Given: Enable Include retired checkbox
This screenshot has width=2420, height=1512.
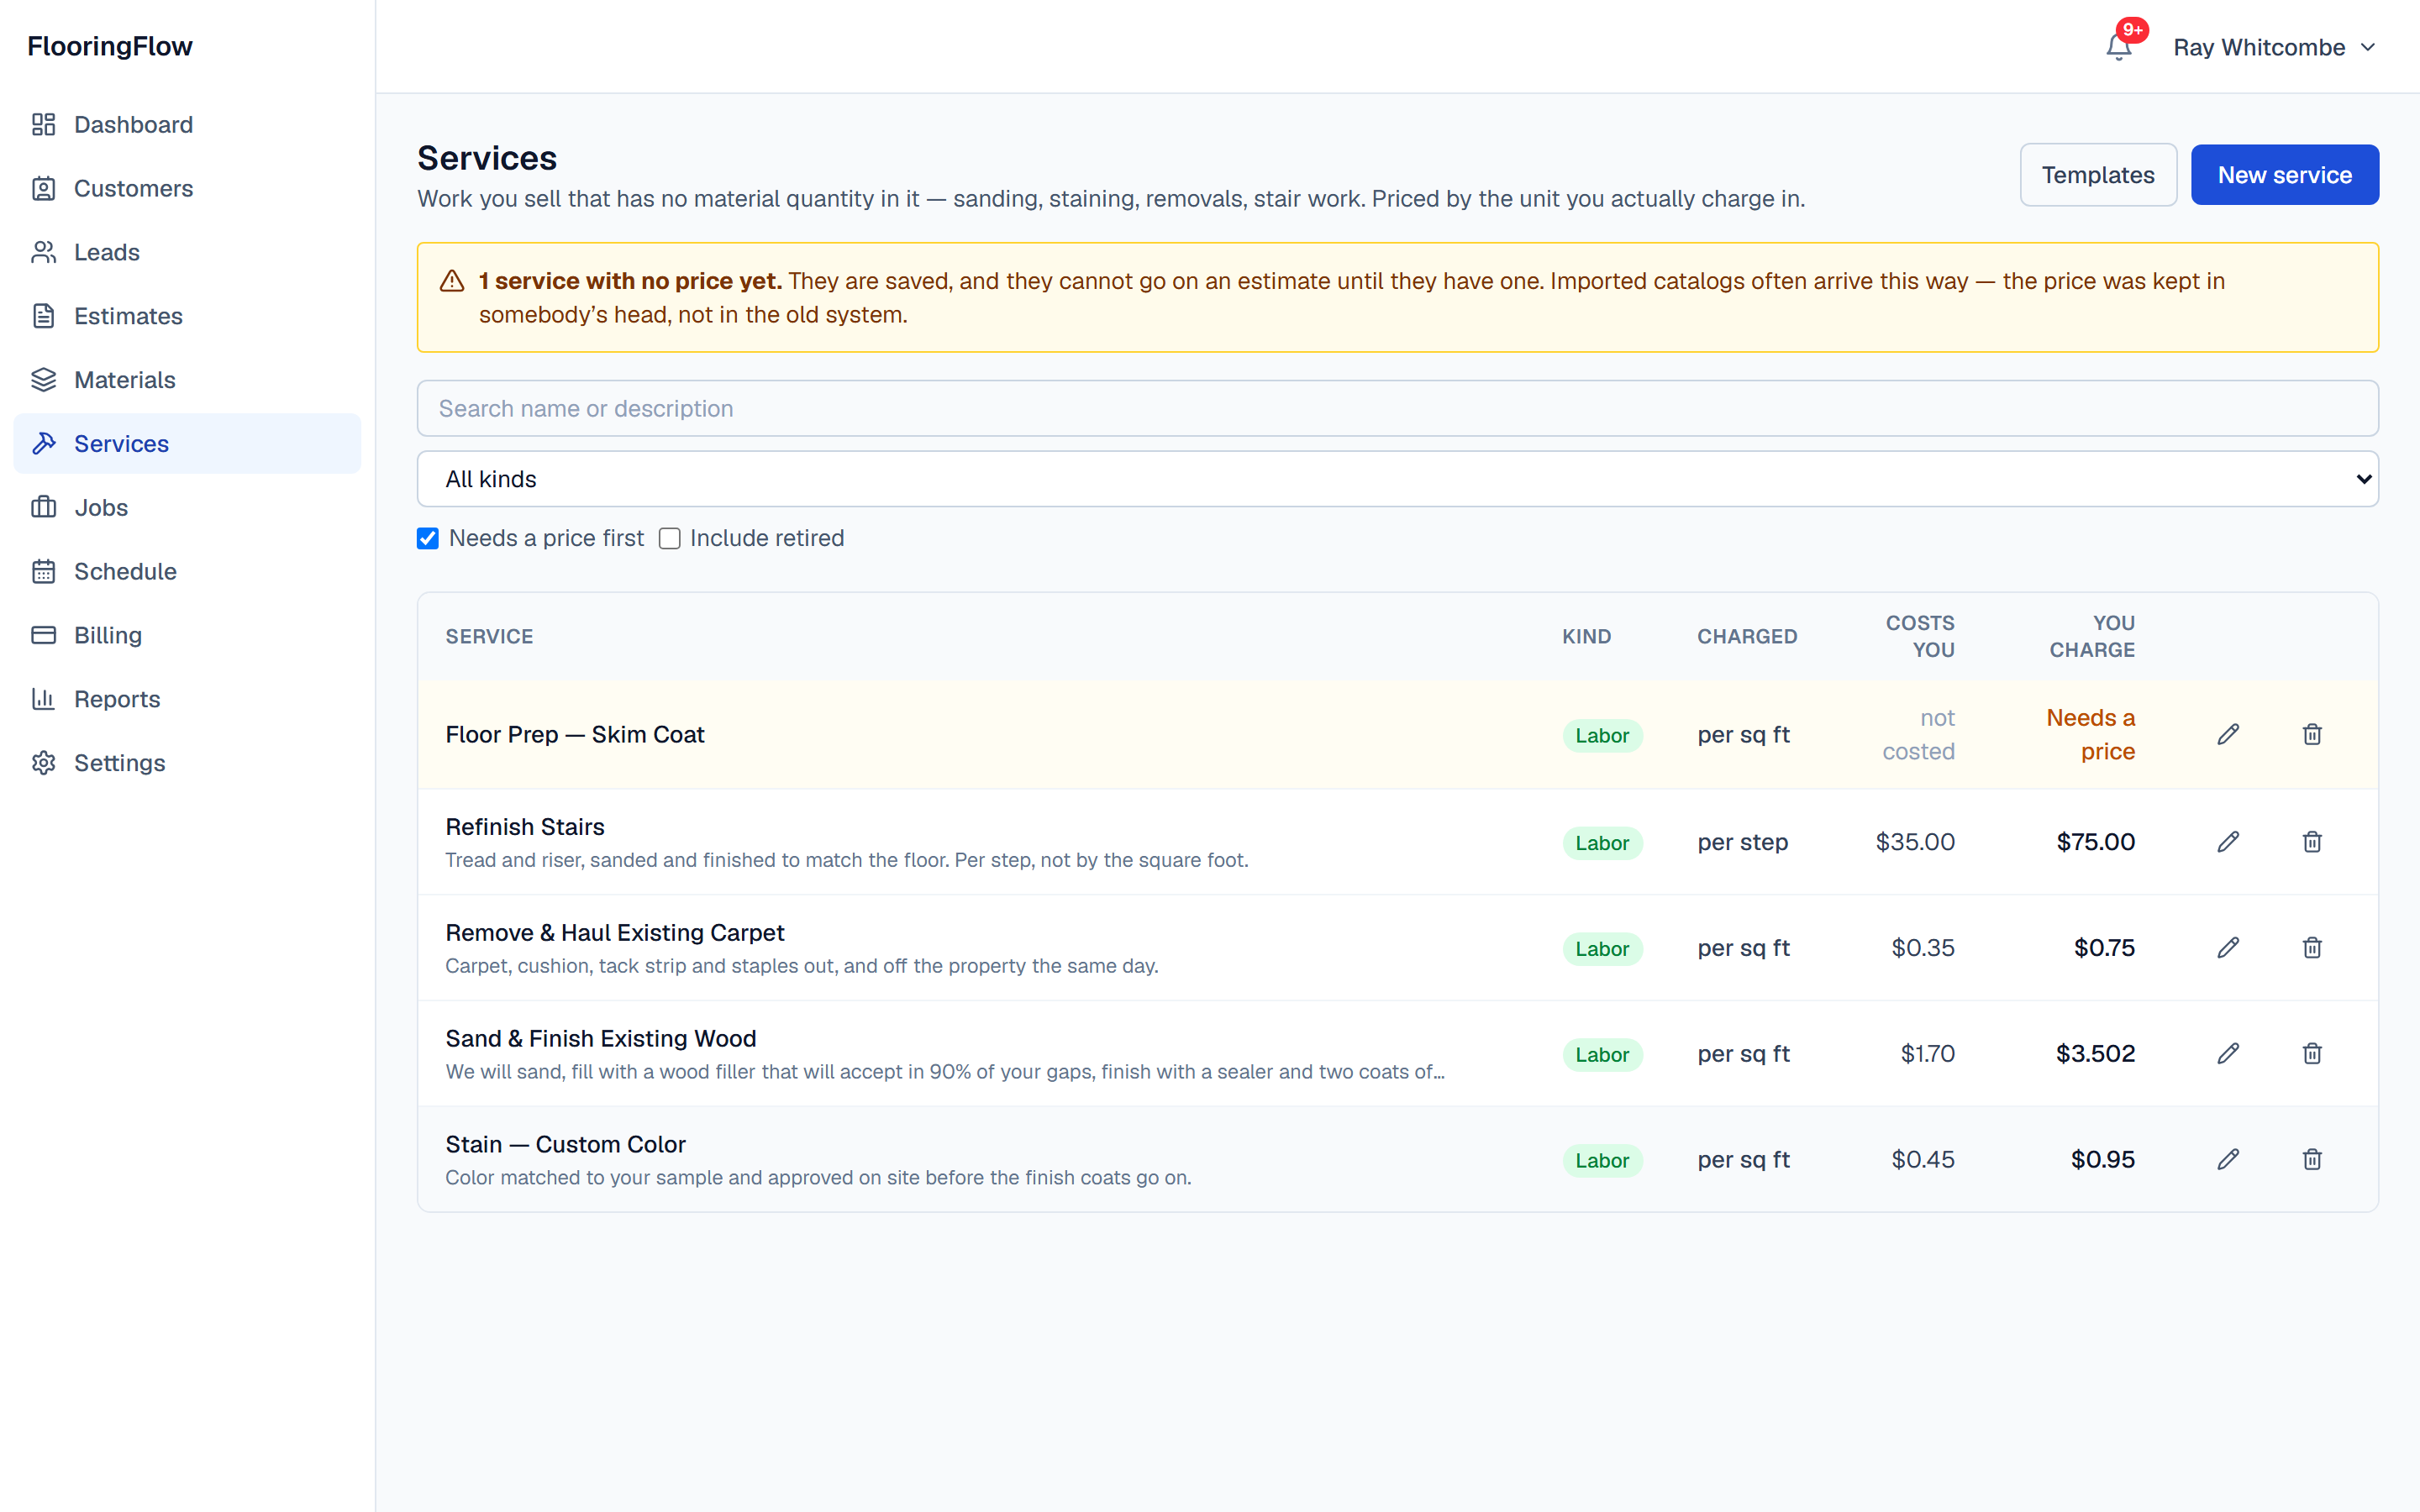Looking at the screenshot, I should tap(670, 539).
